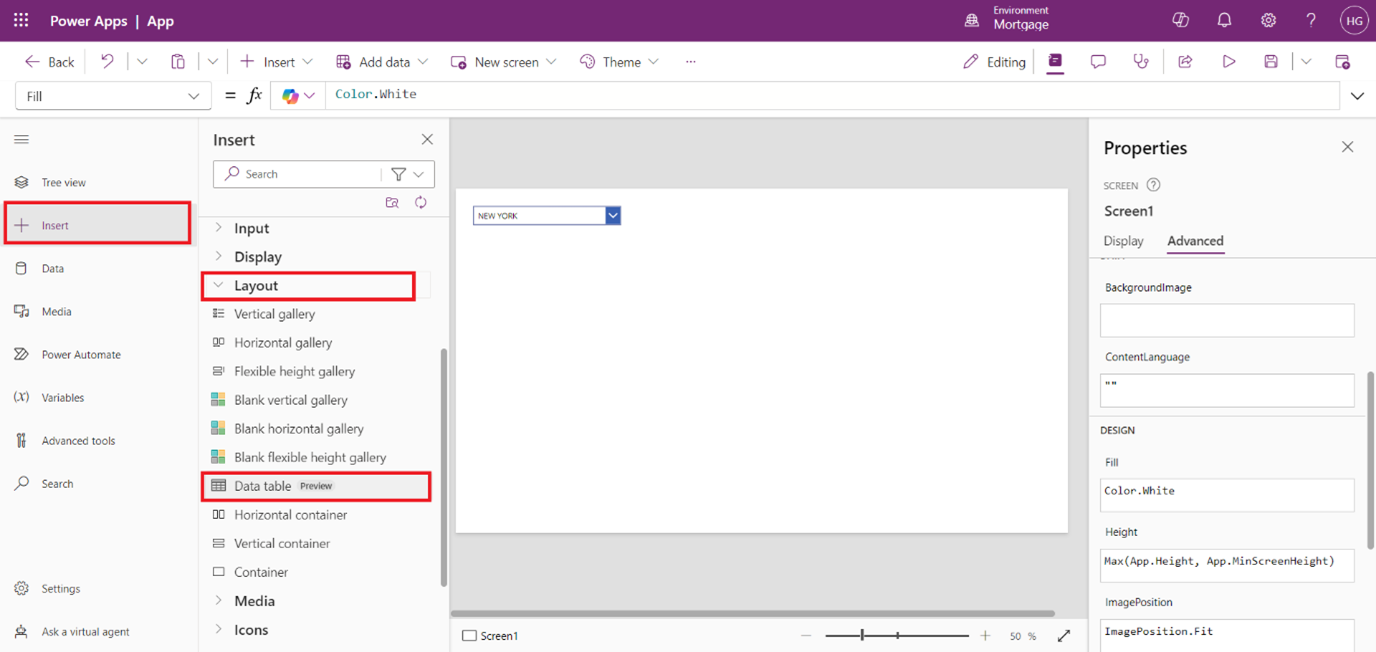
Task: Click the Insert pane search box
Action: pos(300,174)
